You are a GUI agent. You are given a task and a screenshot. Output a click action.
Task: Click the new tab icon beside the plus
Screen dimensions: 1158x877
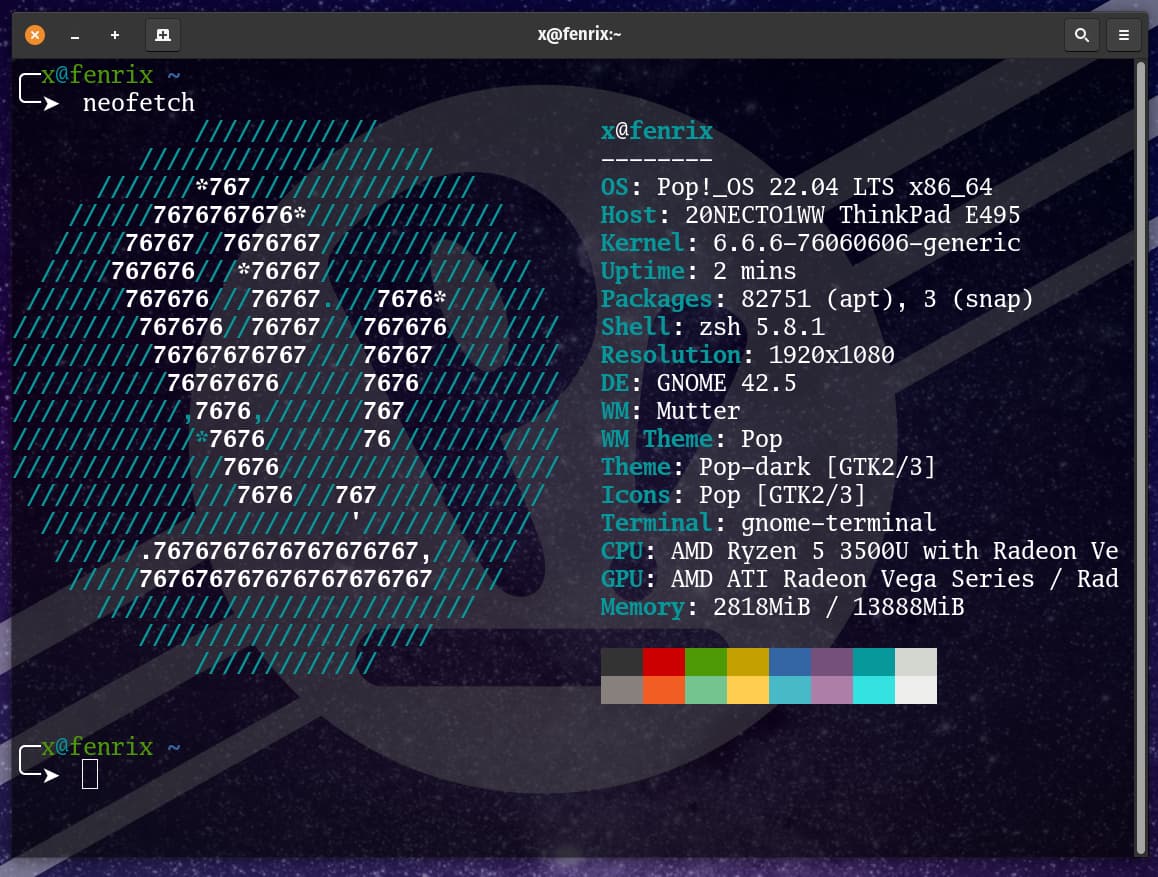pyautogui.click(x=162, y=34)
